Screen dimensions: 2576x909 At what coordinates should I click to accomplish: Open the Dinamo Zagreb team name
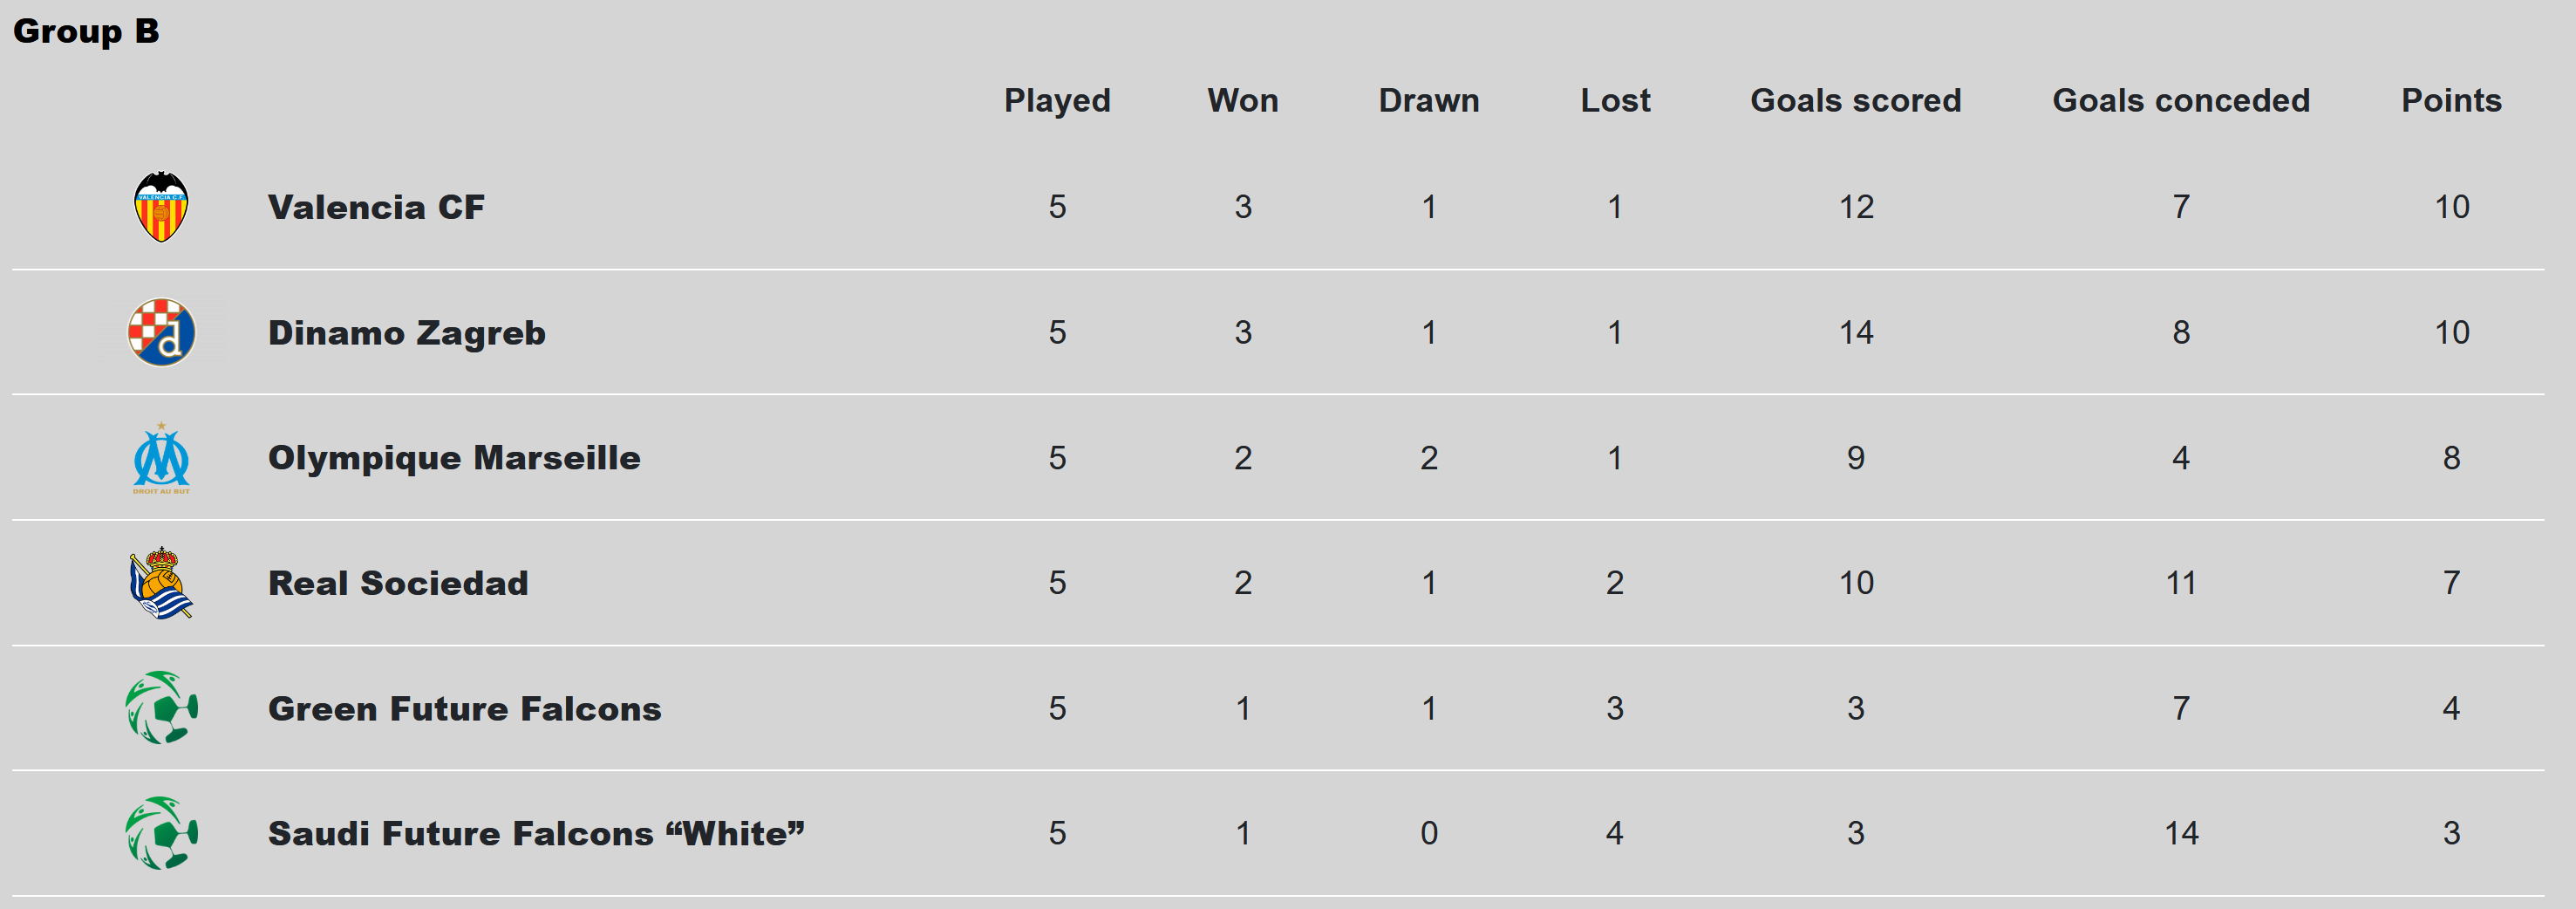click(406, 332)
